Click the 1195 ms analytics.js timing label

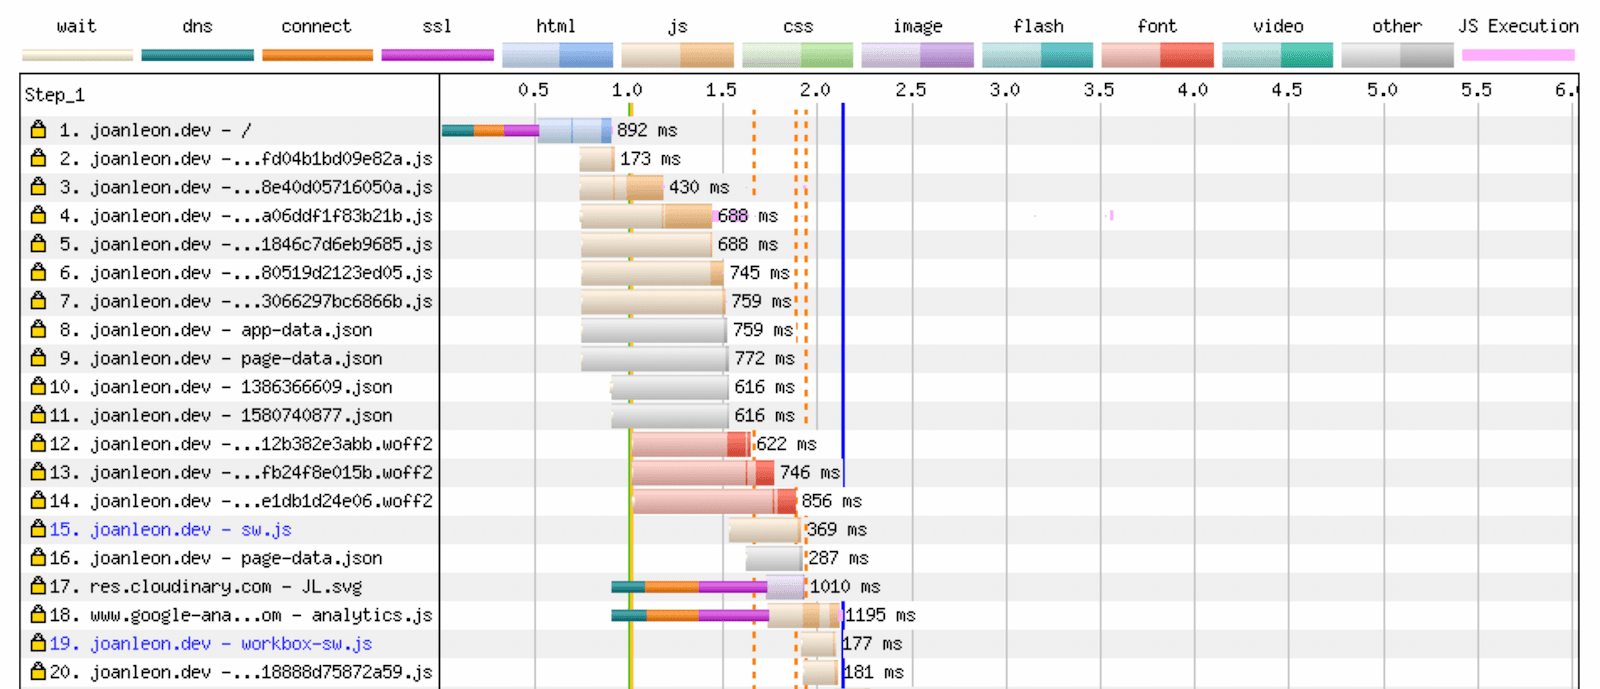(x=881, y=615)
